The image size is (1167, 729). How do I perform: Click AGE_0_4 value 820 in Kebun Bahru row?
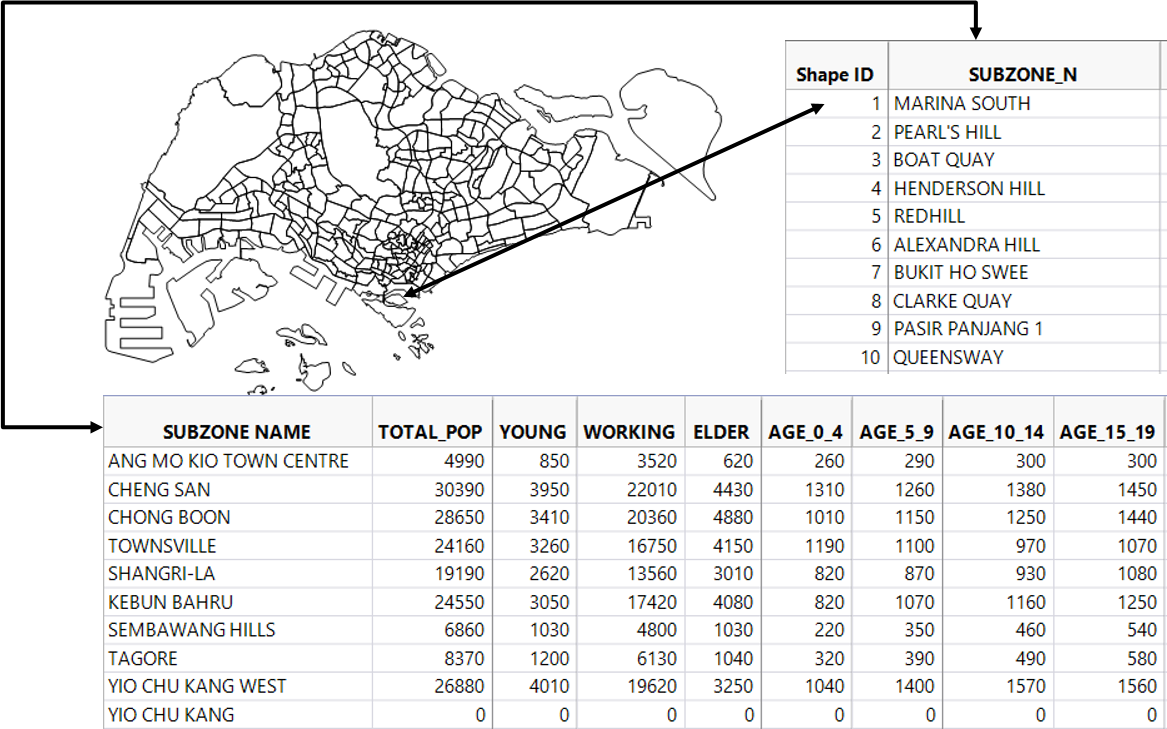pyautogui.click(x=806, y=602)
